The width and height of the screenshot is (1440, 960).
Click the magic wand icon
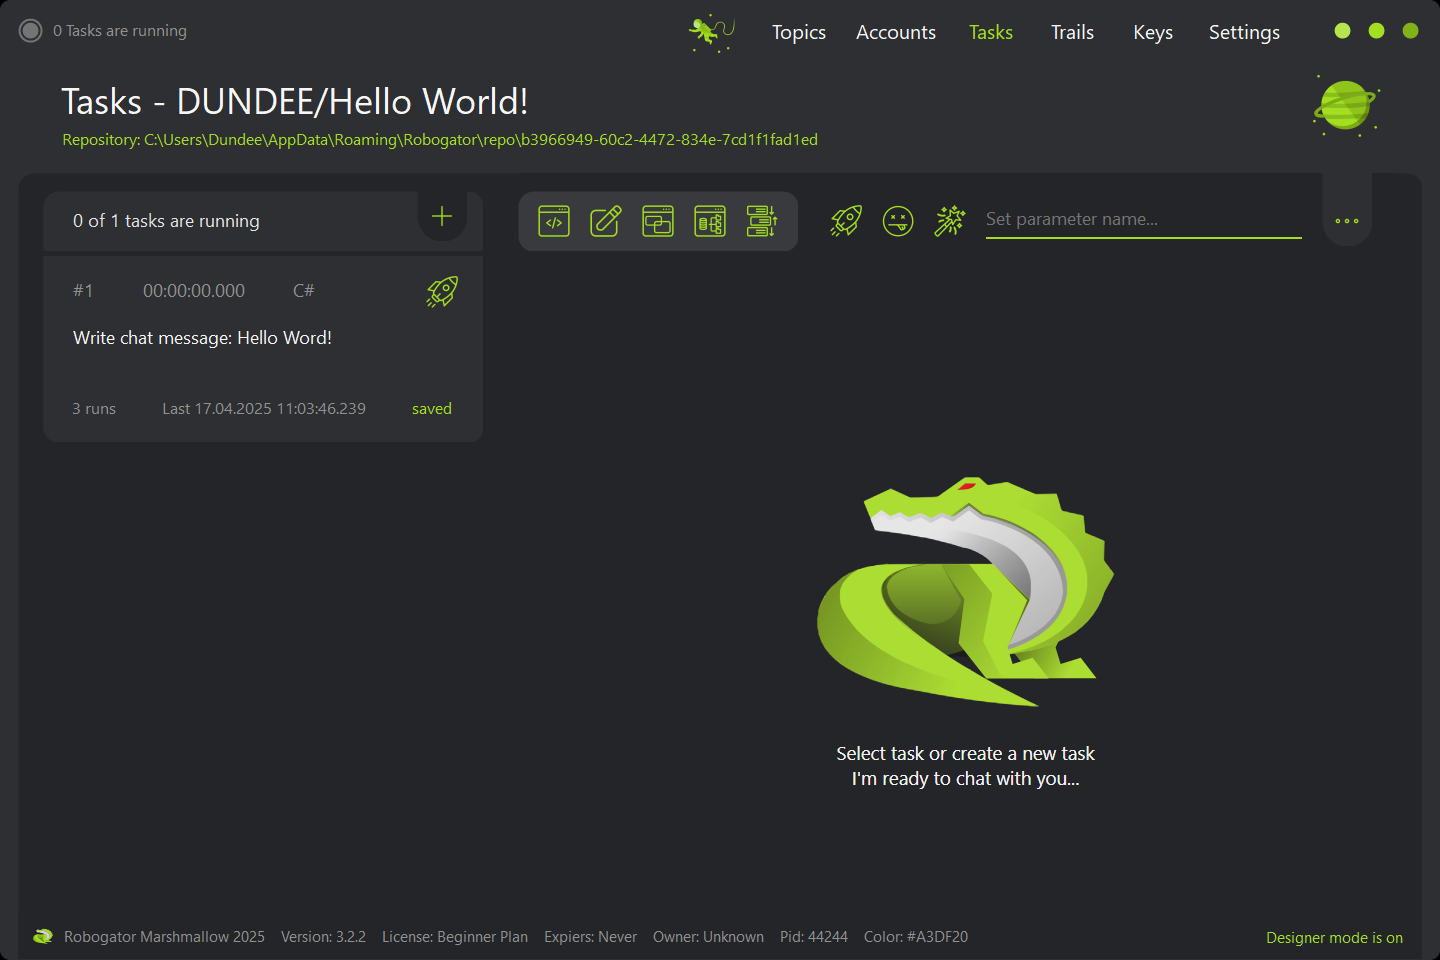(x=950, y=221)
